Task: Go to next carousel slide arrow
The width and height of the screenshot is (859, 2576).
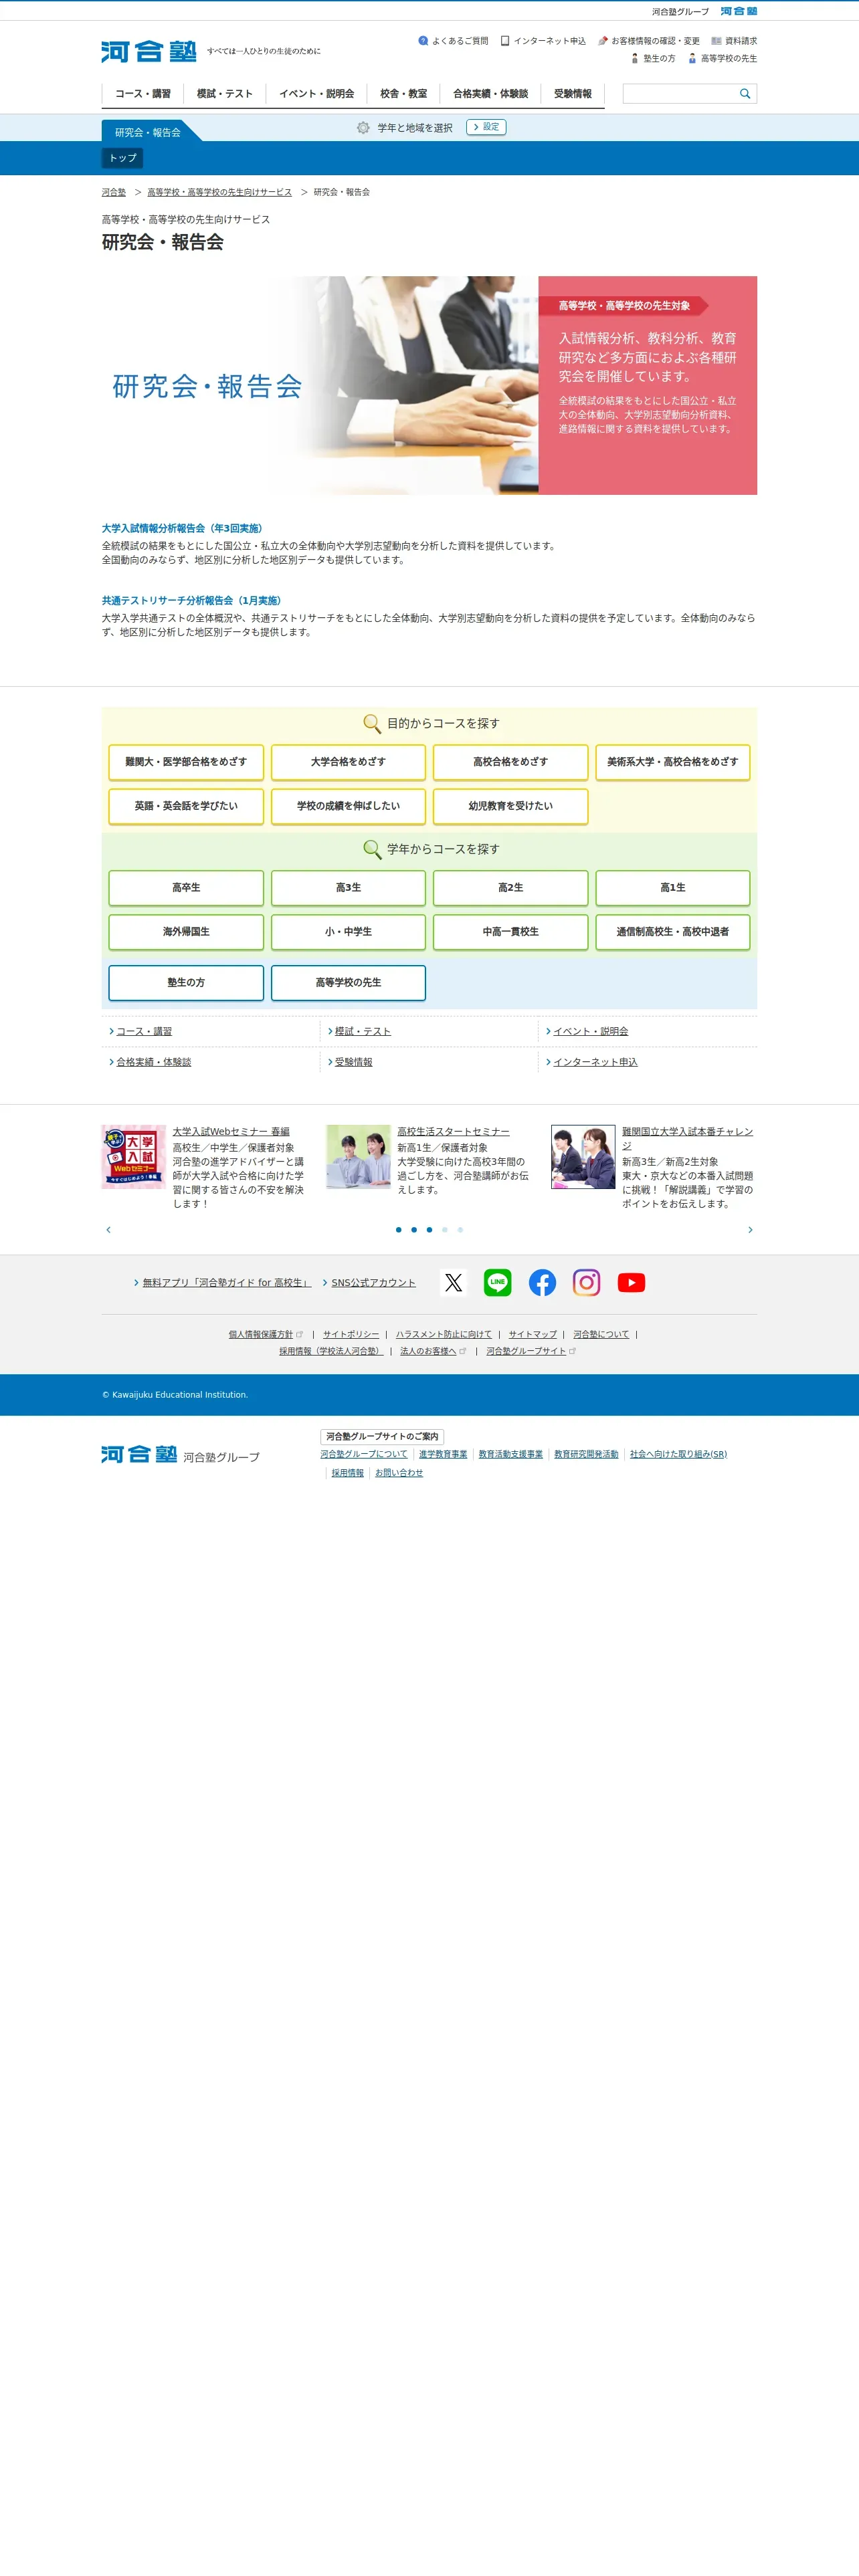Action: [750, 1229]
